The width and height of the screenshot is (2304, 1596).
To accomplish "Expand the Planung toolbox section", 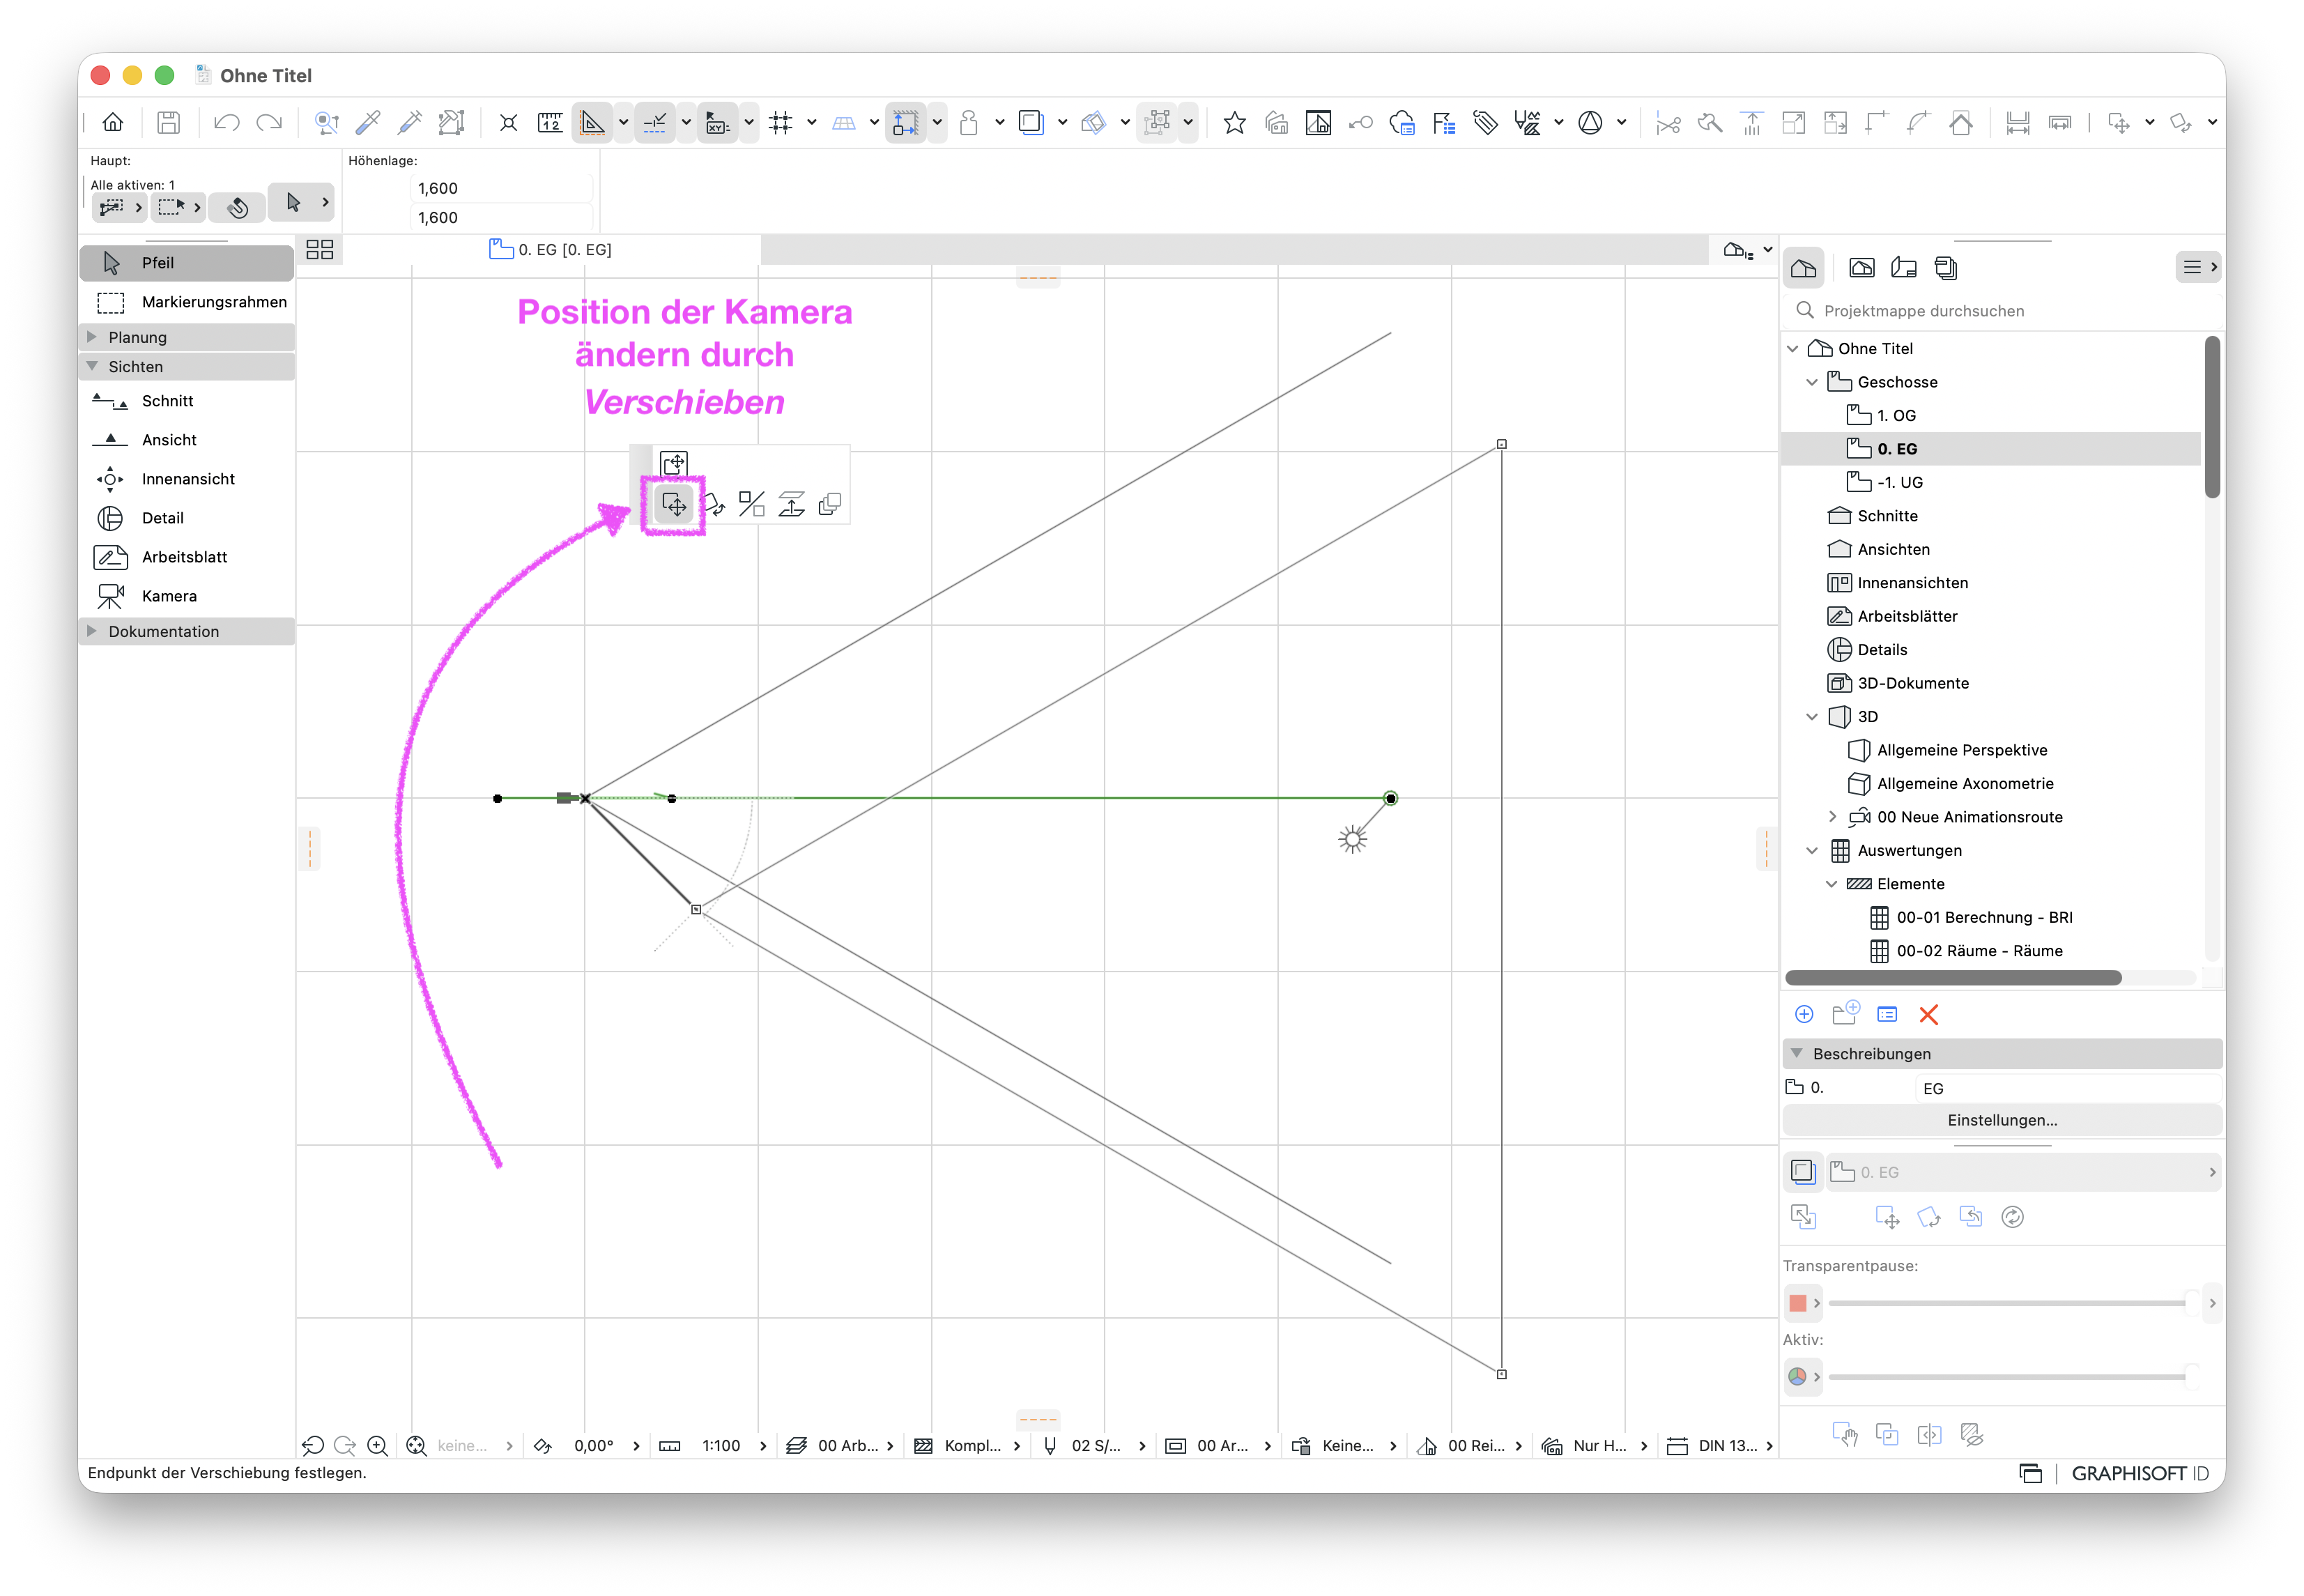I will click(93, 337).
